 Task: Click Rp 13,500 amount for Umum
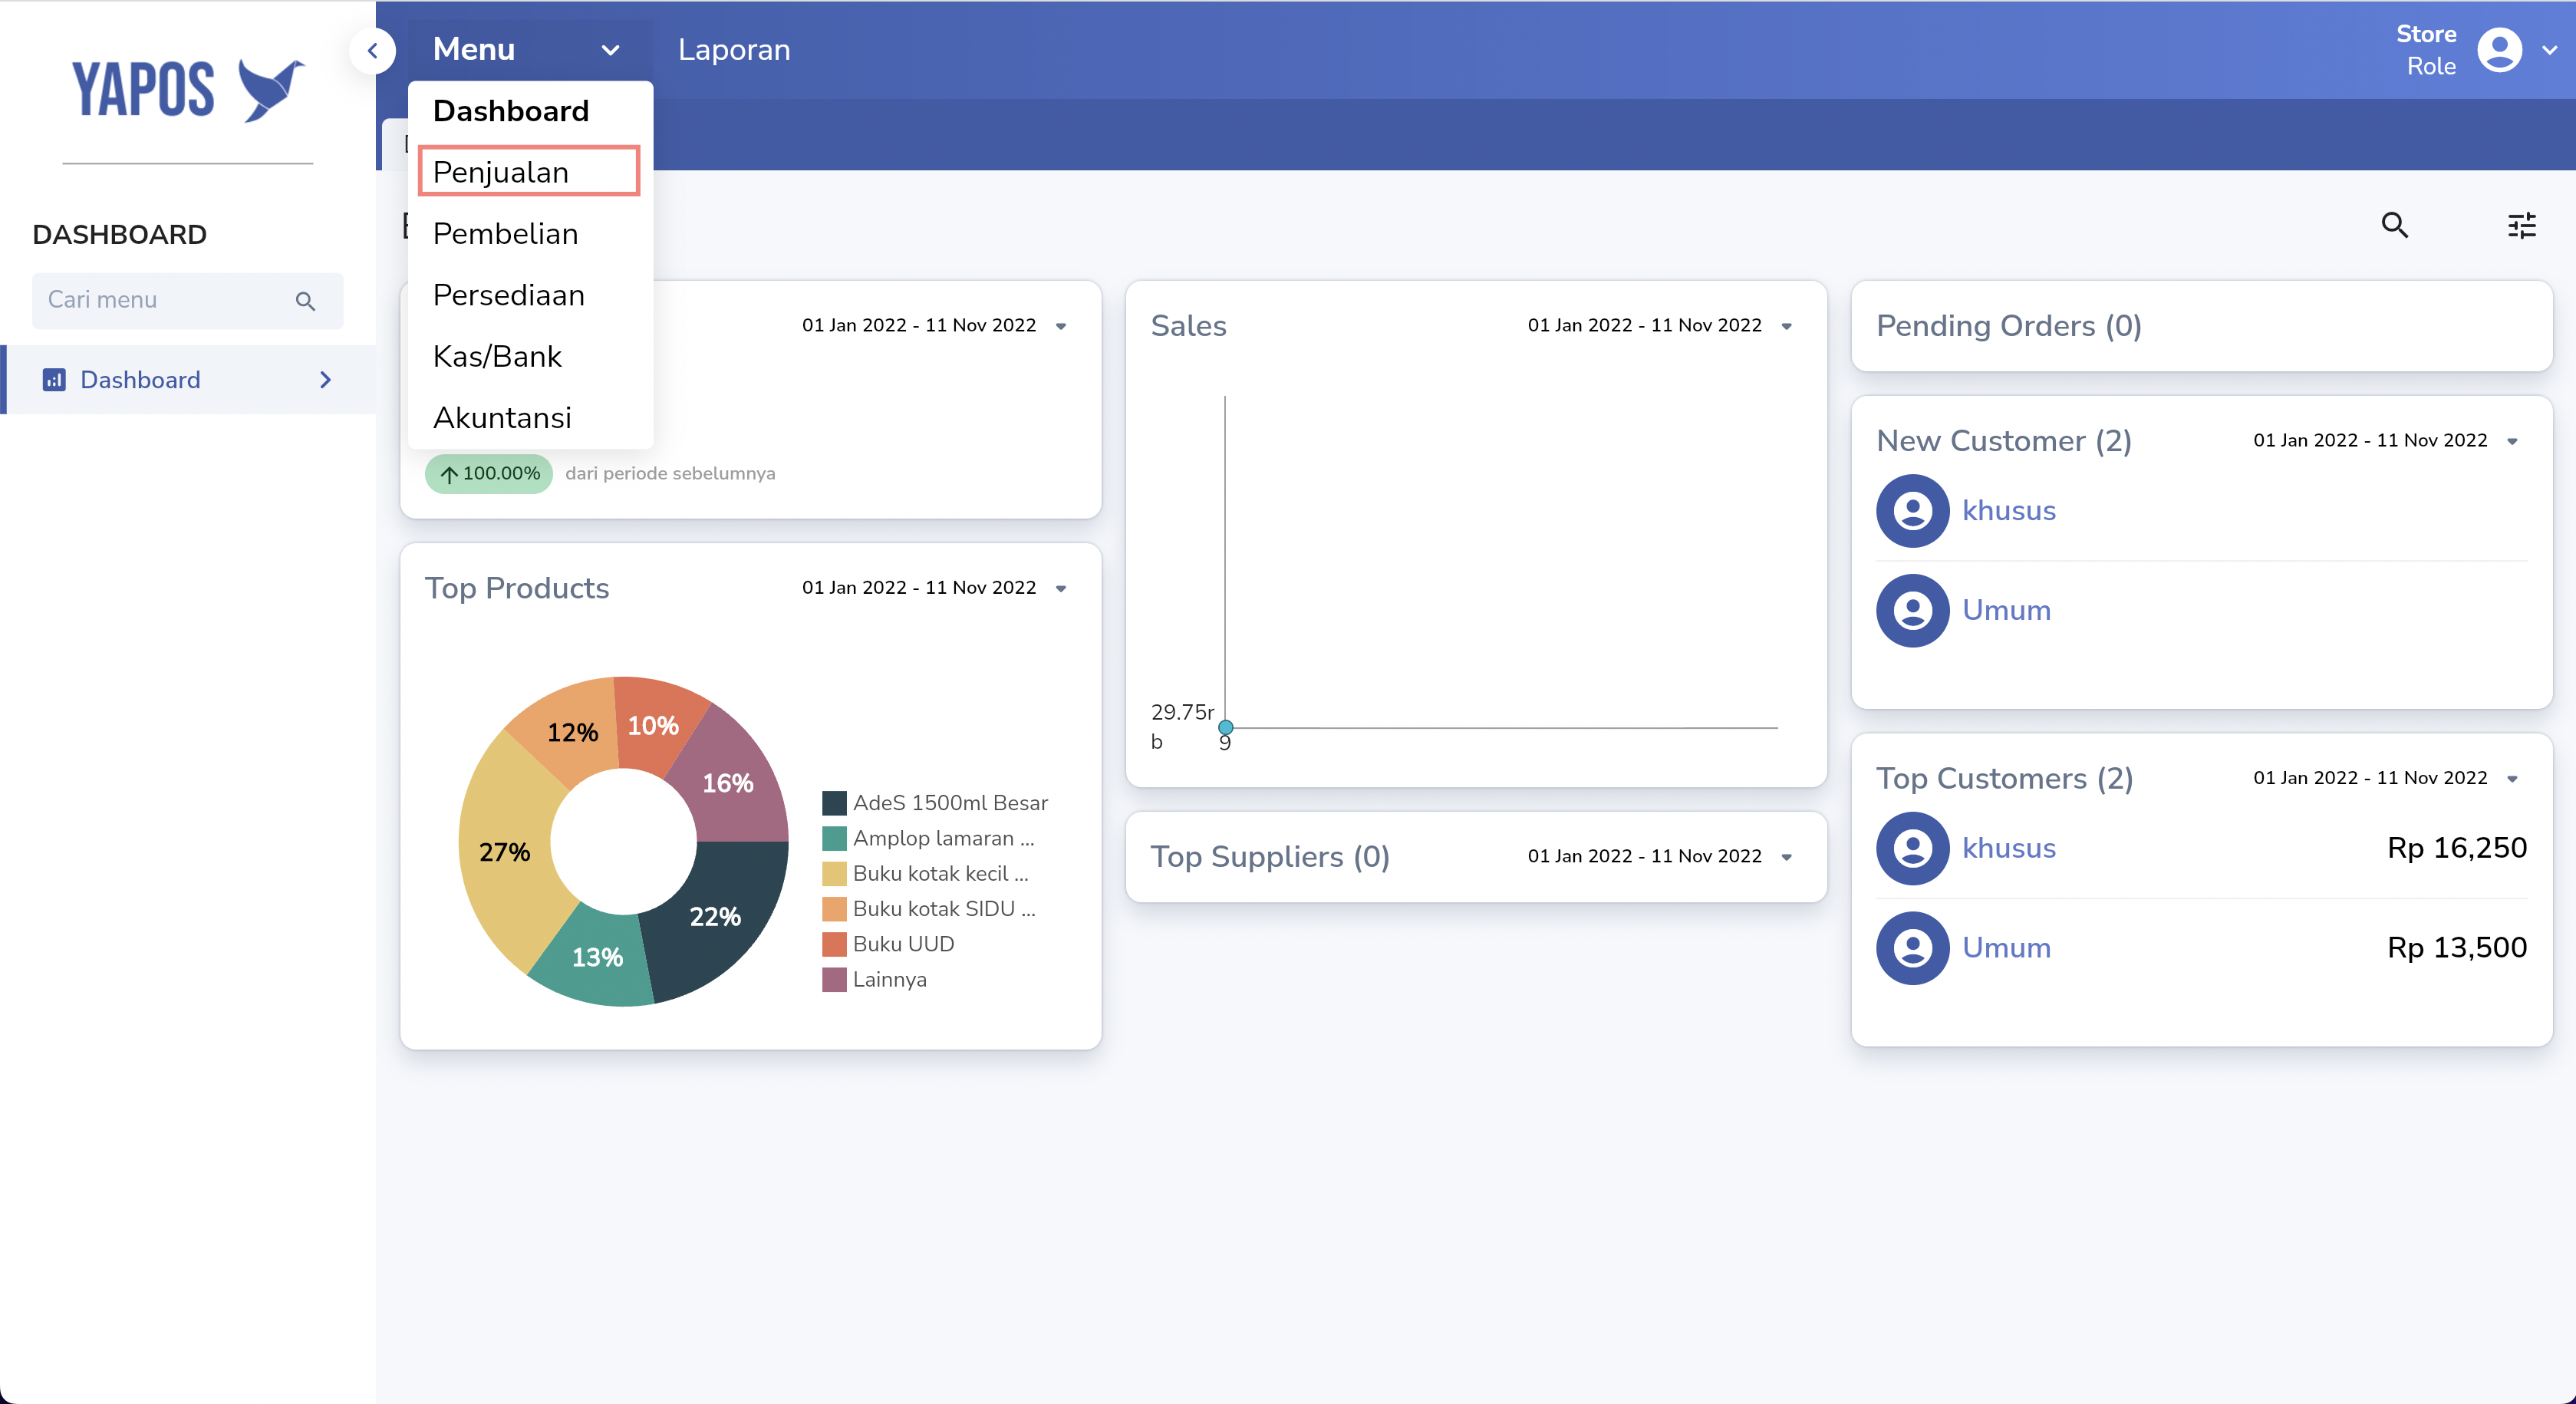tap(2457, 948)
